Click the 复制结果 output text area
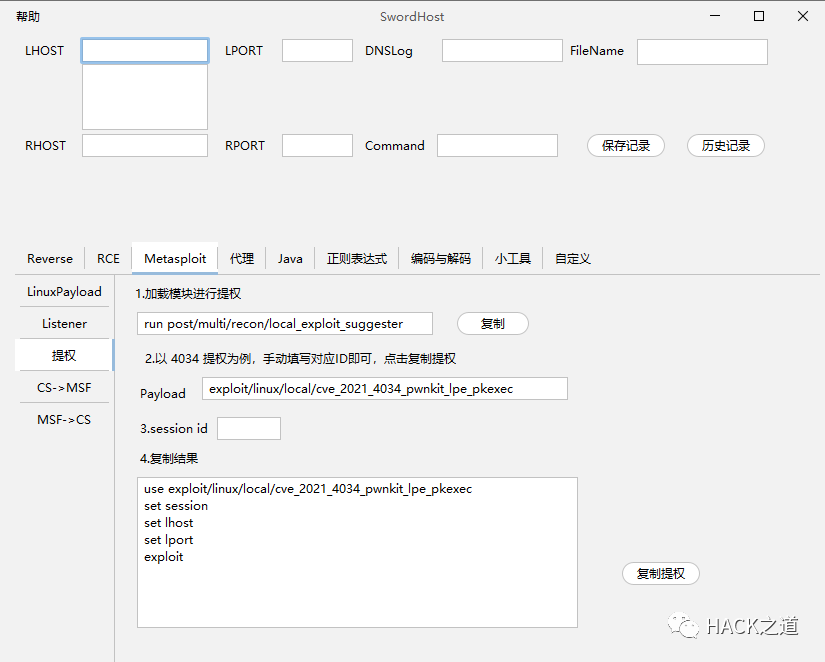825x662 pixels. click(x=357, y=553)
